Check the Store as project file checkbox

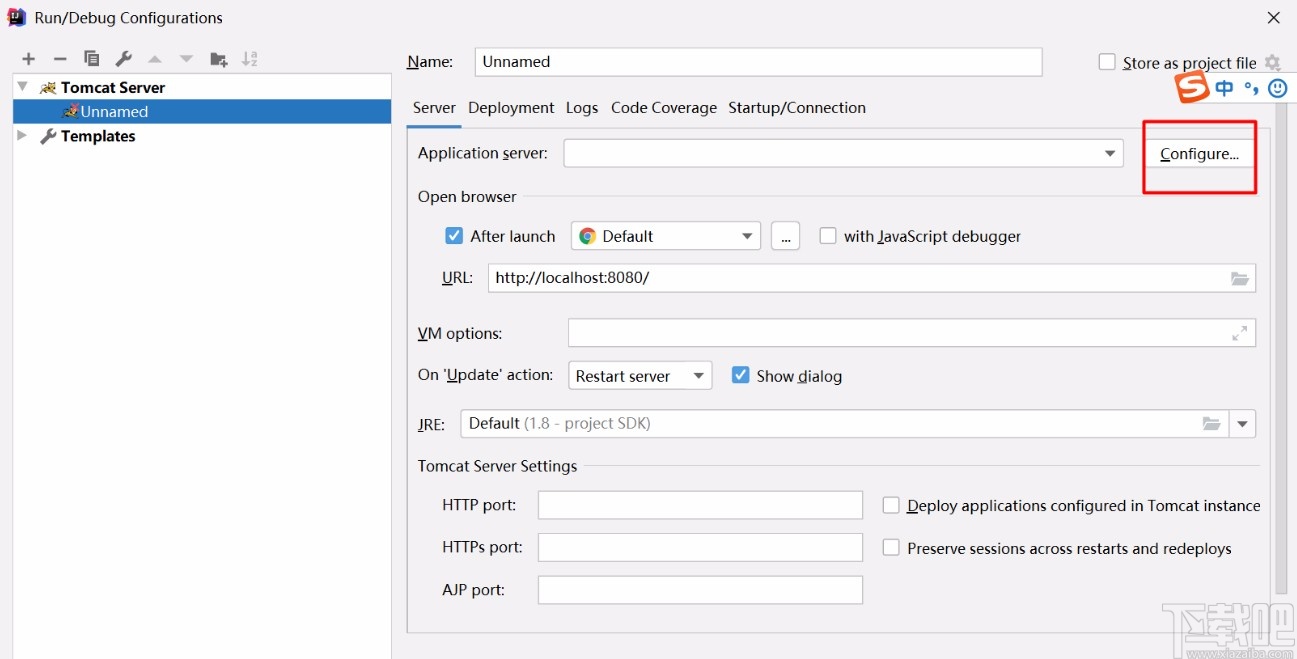1107,61
